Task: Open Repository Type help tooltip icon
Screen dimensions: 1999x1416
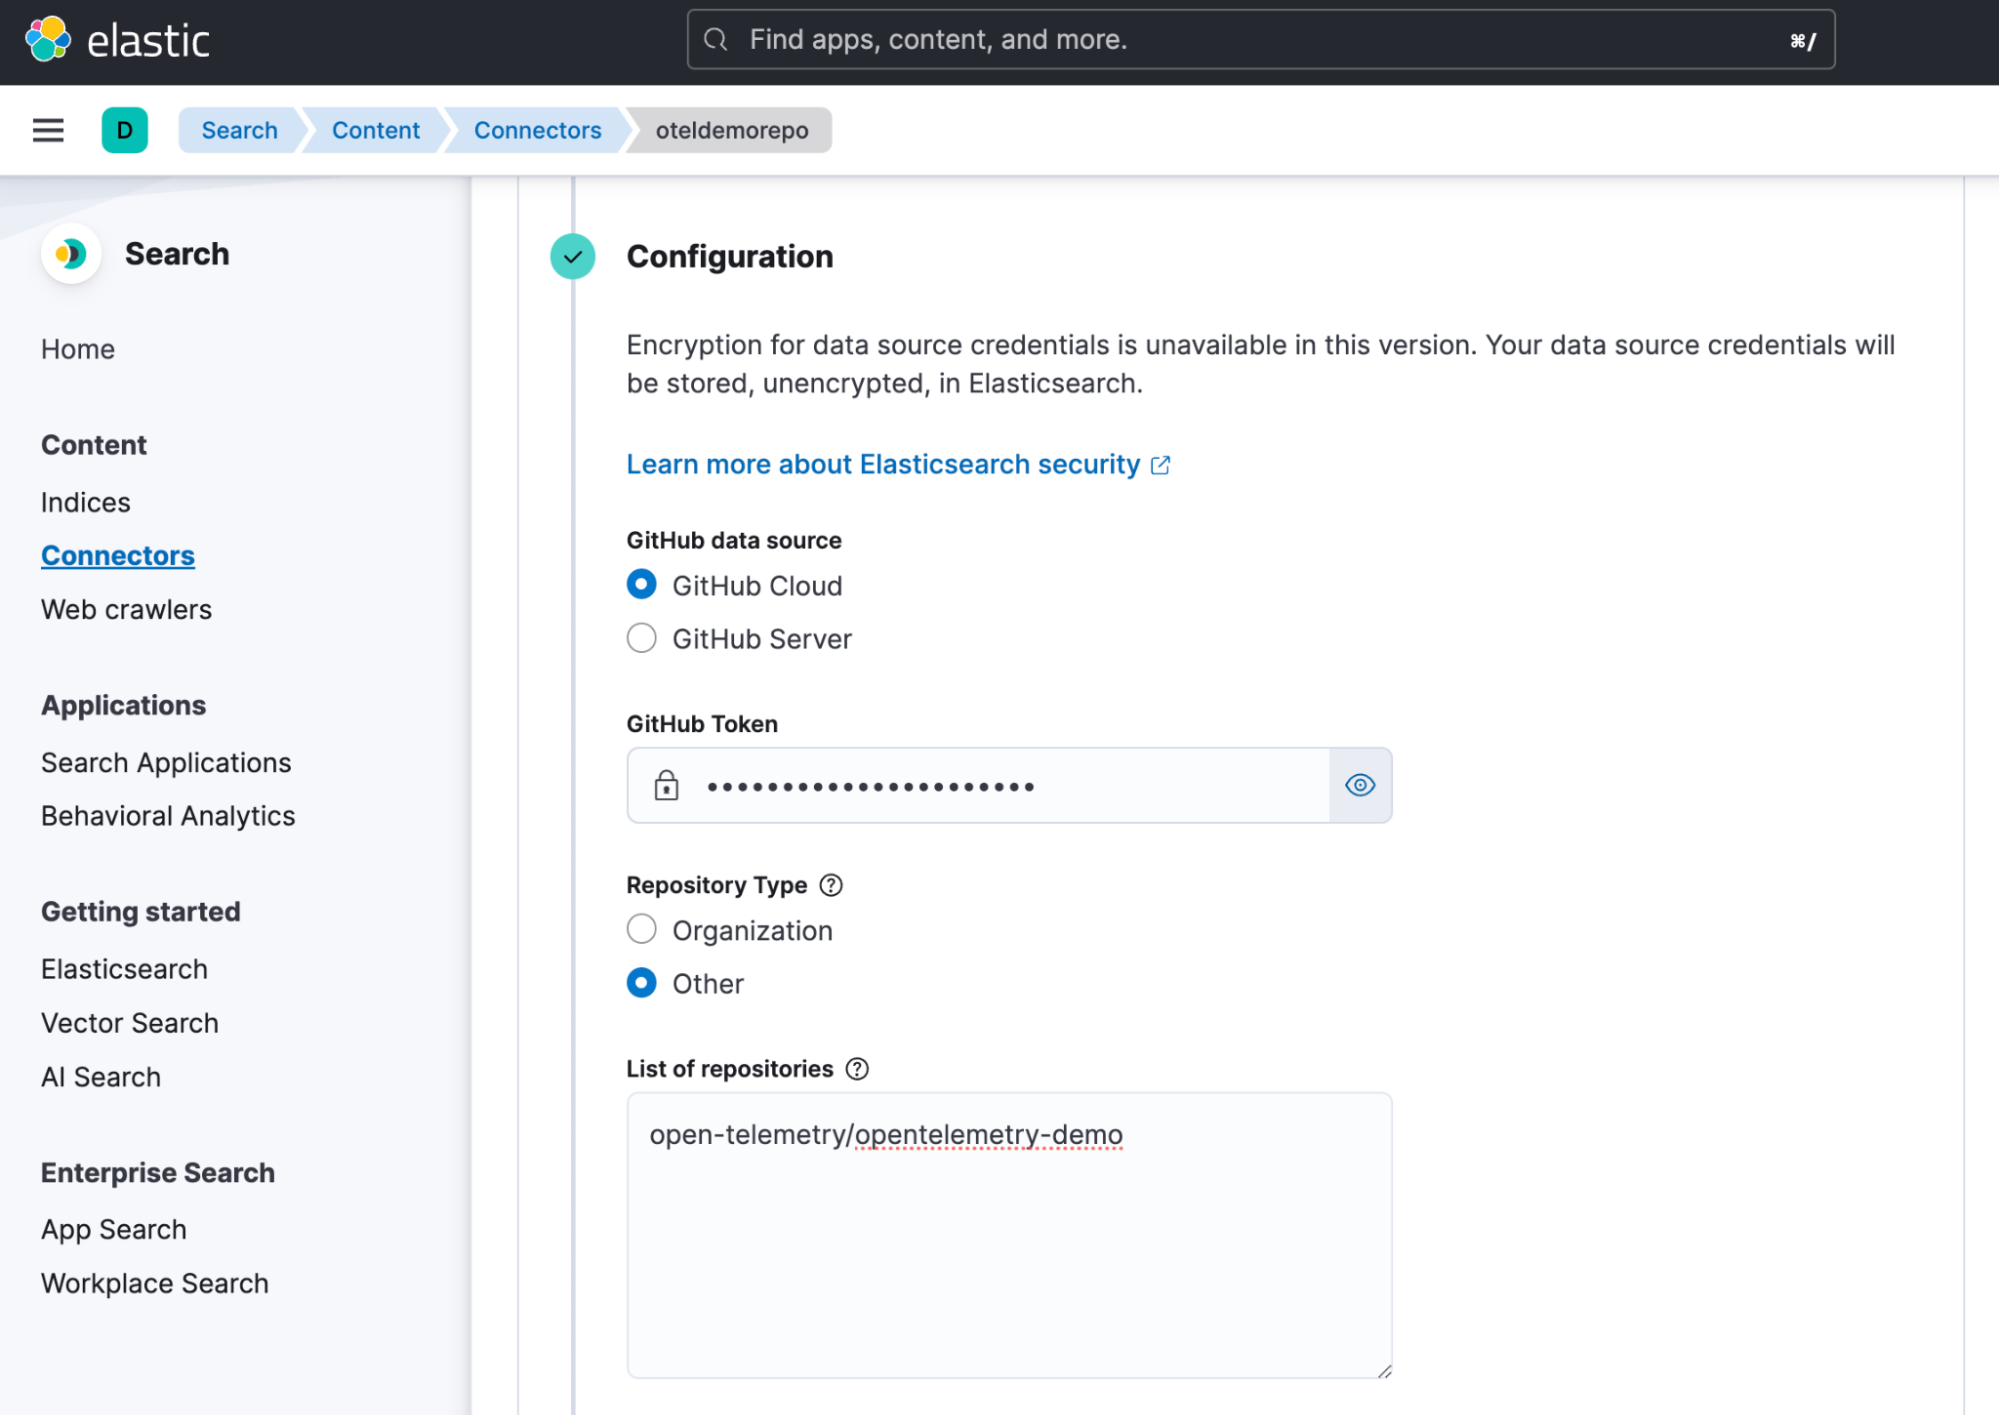Action: pos(831,885)
